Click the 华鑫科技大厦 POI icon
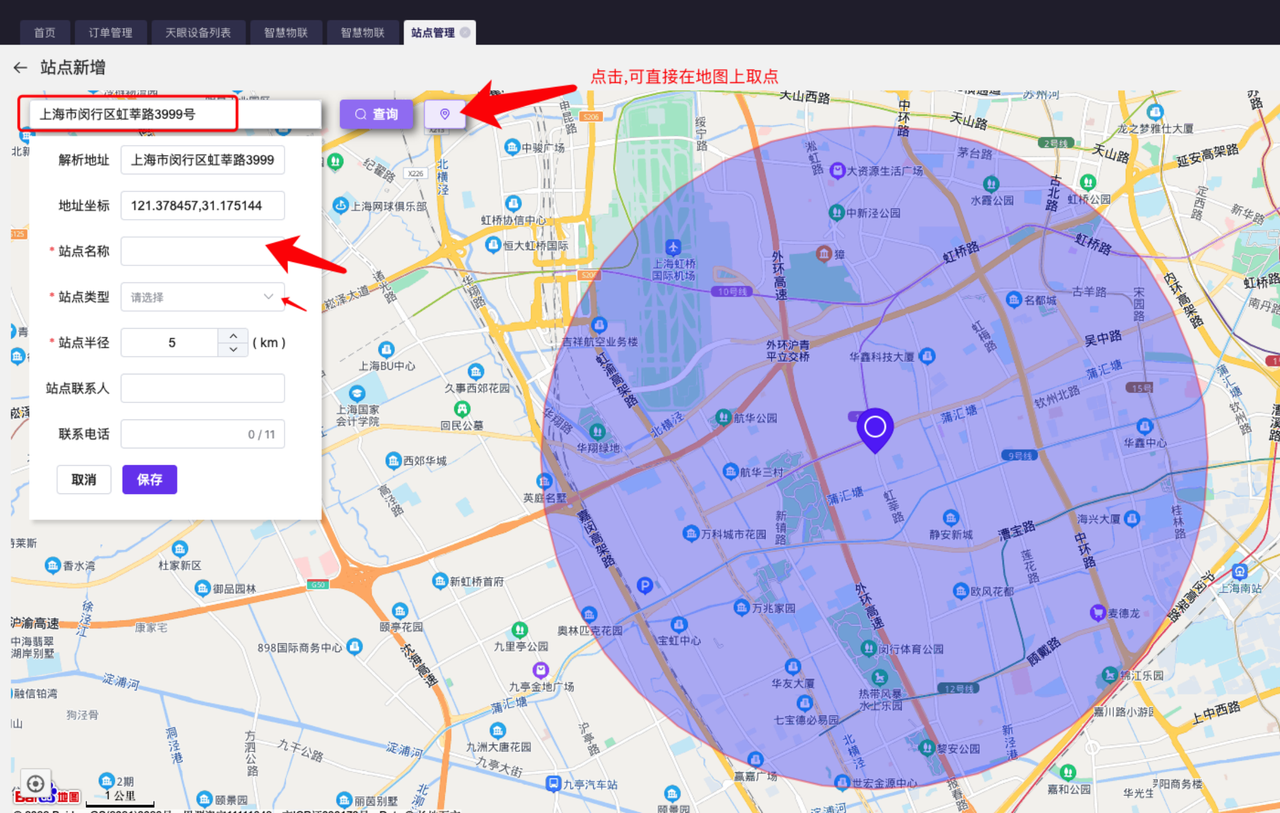This screenshot has width=1280, height=813. click(927, 356)
